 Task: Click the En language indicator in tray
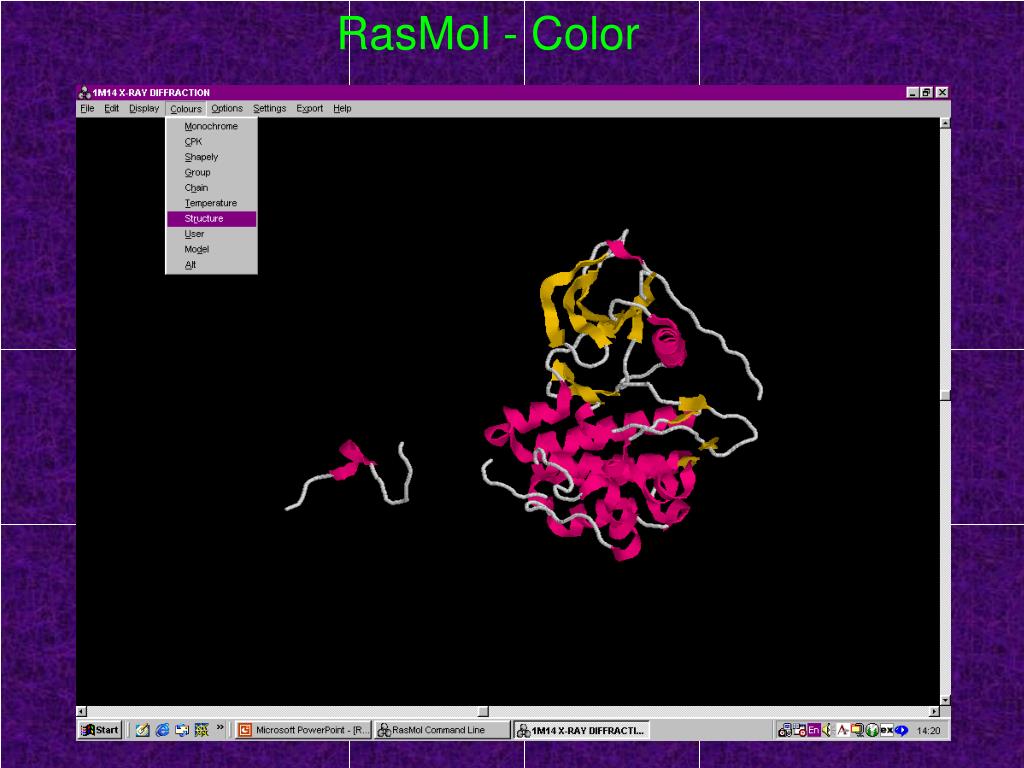pos(814,730)
